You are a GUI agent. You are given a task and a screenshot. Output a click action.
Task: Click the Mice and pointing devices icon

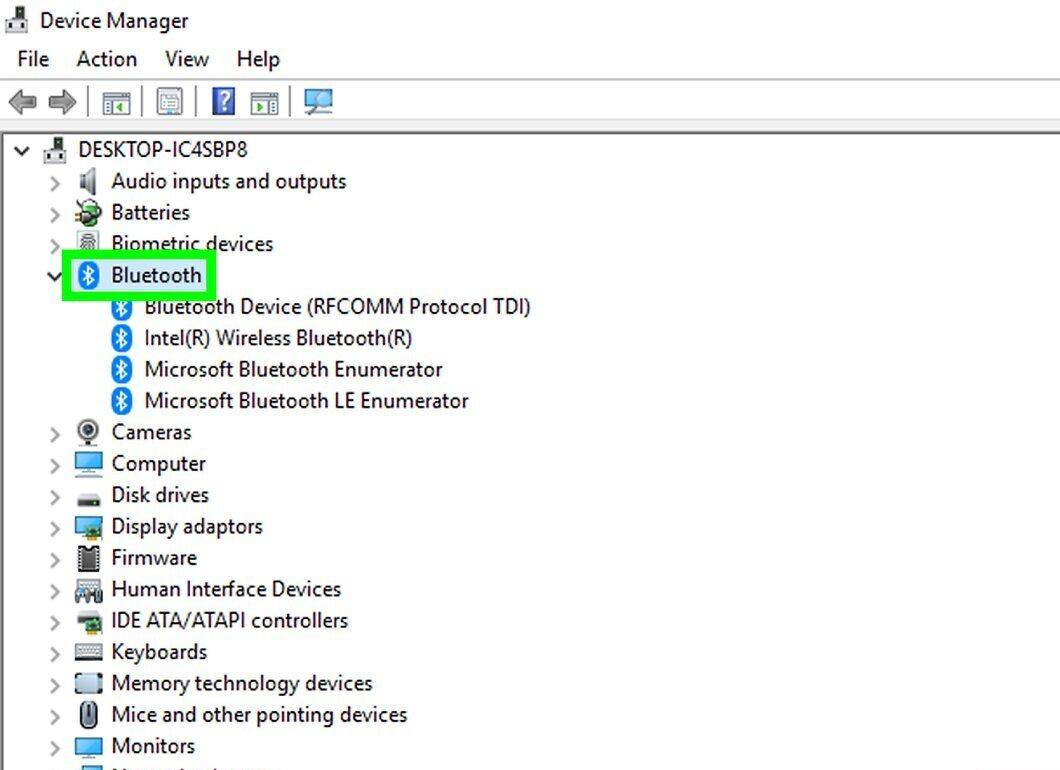(x=88, y=715)
